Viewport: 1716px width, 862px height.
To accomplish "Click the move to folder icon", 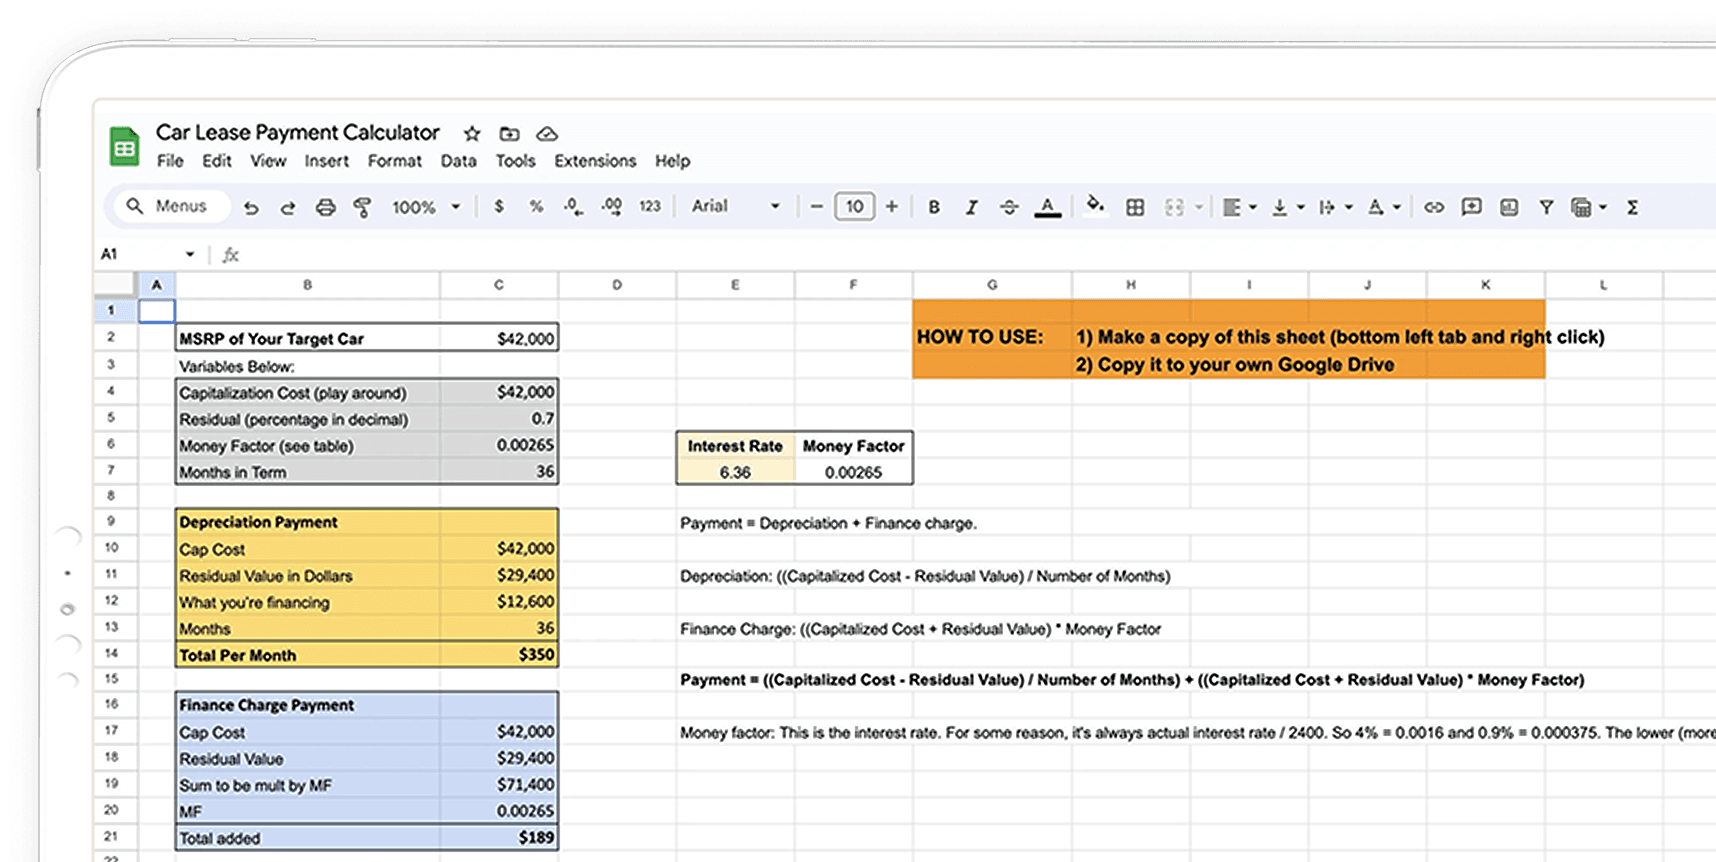I will coord(509,134).
